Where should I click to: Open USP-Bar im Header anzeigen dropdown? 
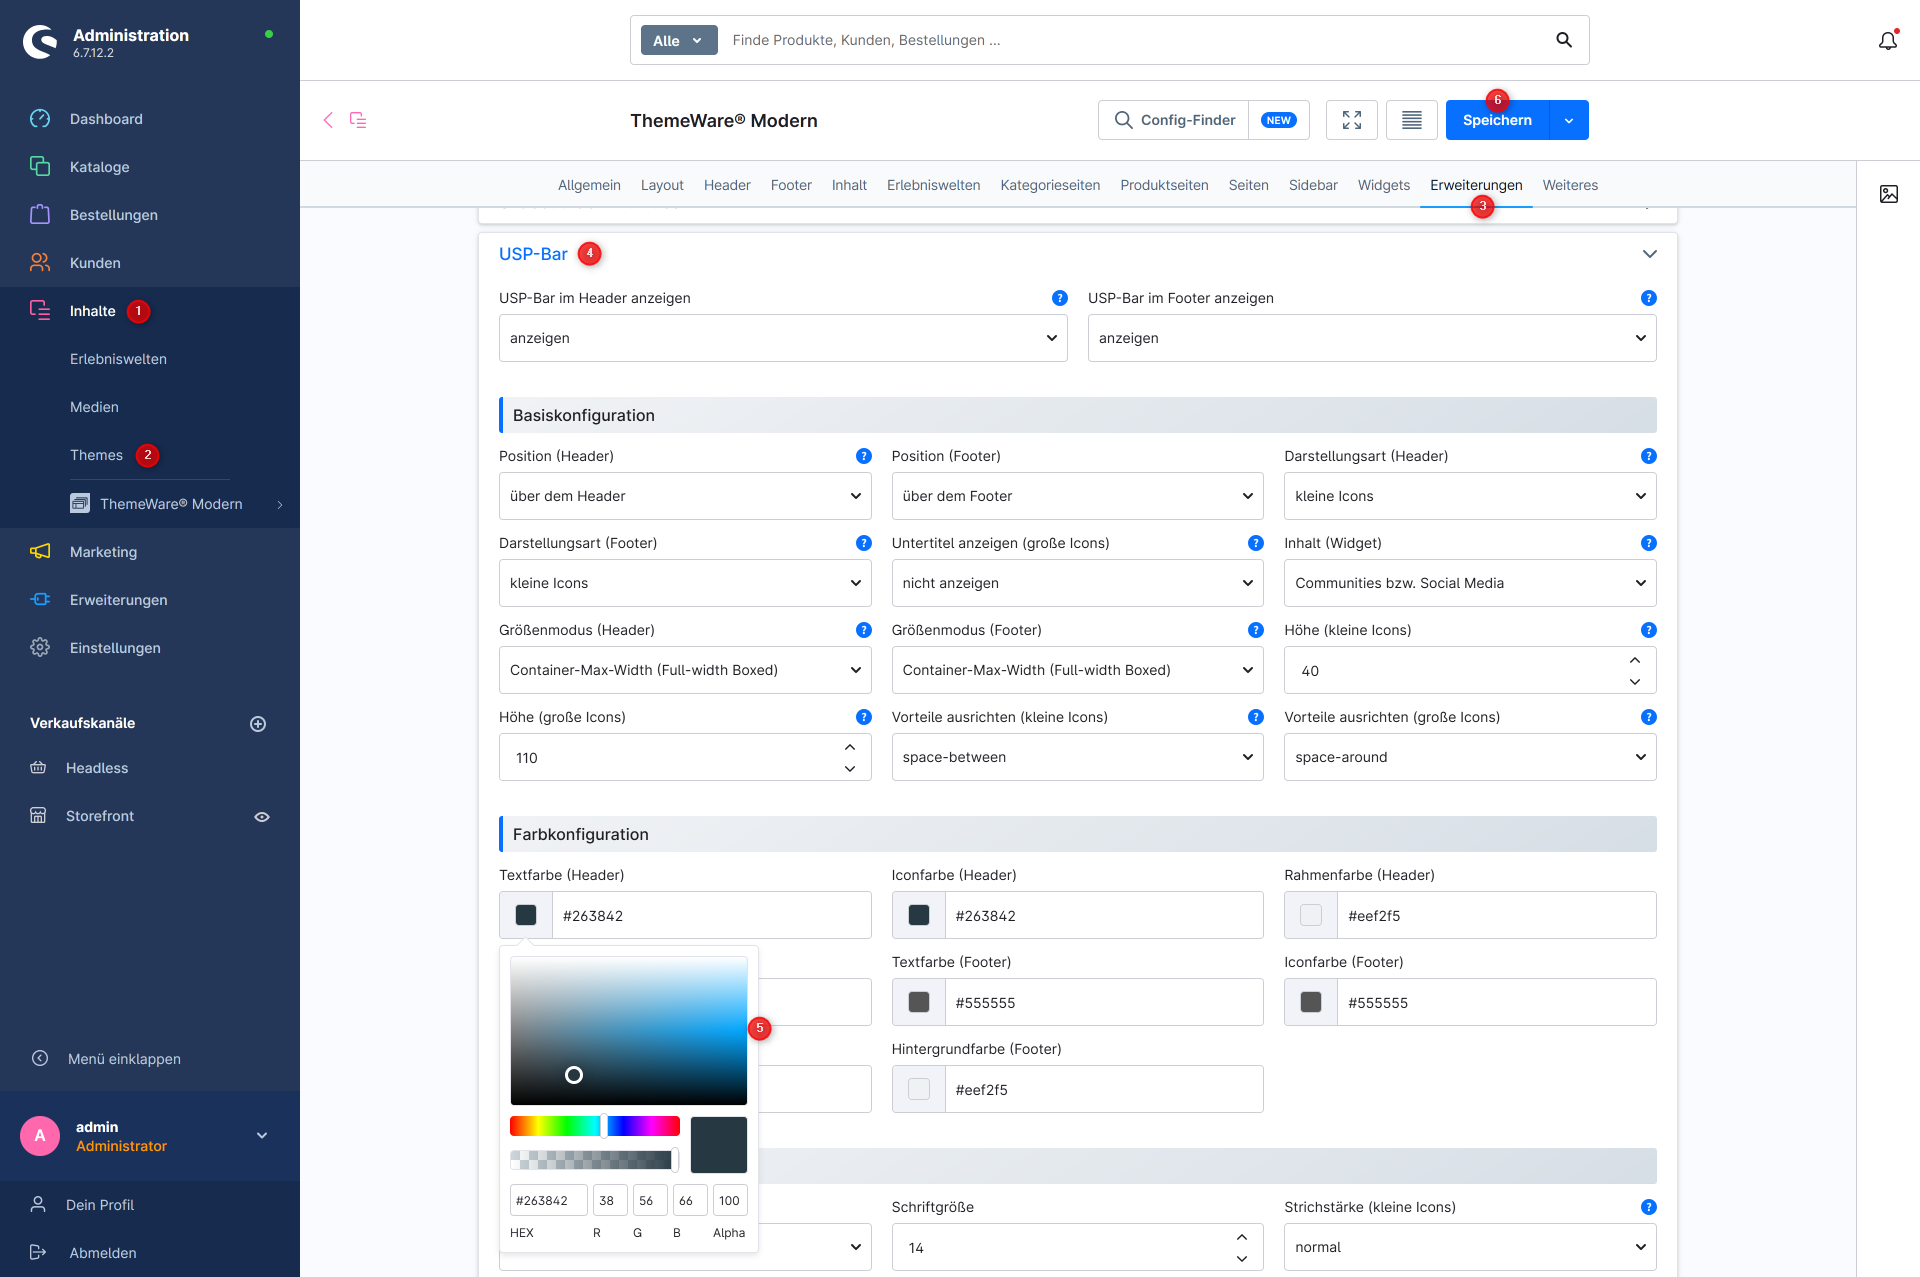(783, 338)
